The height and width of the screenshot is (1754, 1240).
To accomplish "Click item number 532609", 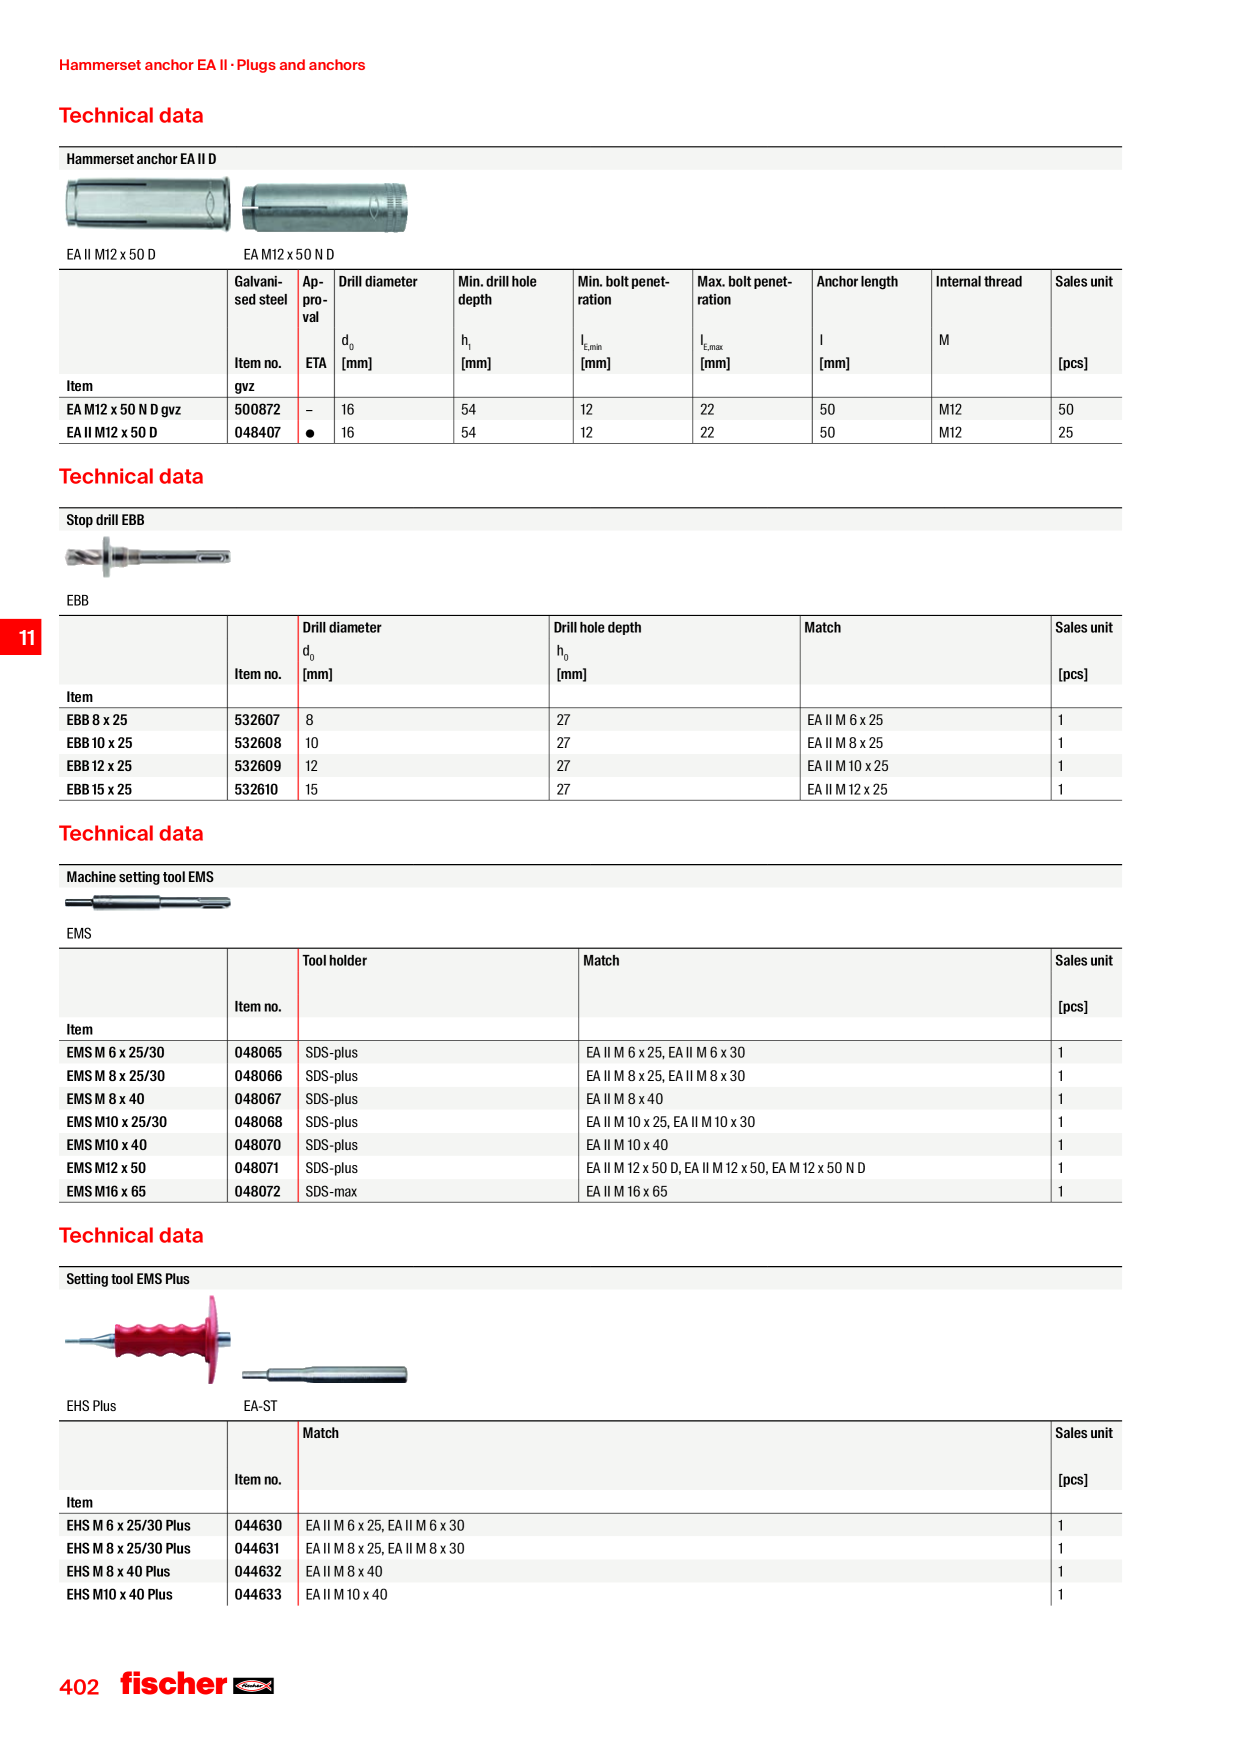I will pos(258,766).
